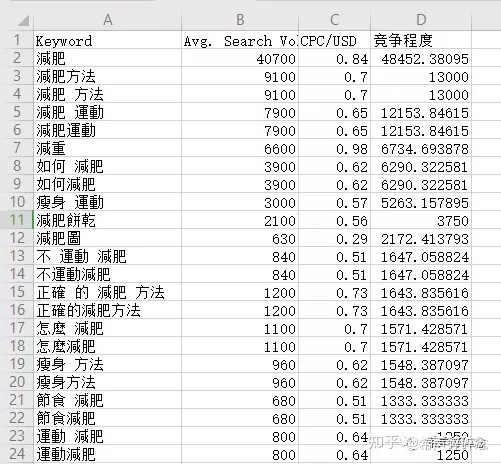Click the 如何減肥 cell in row 9

[x=107, y=184]
